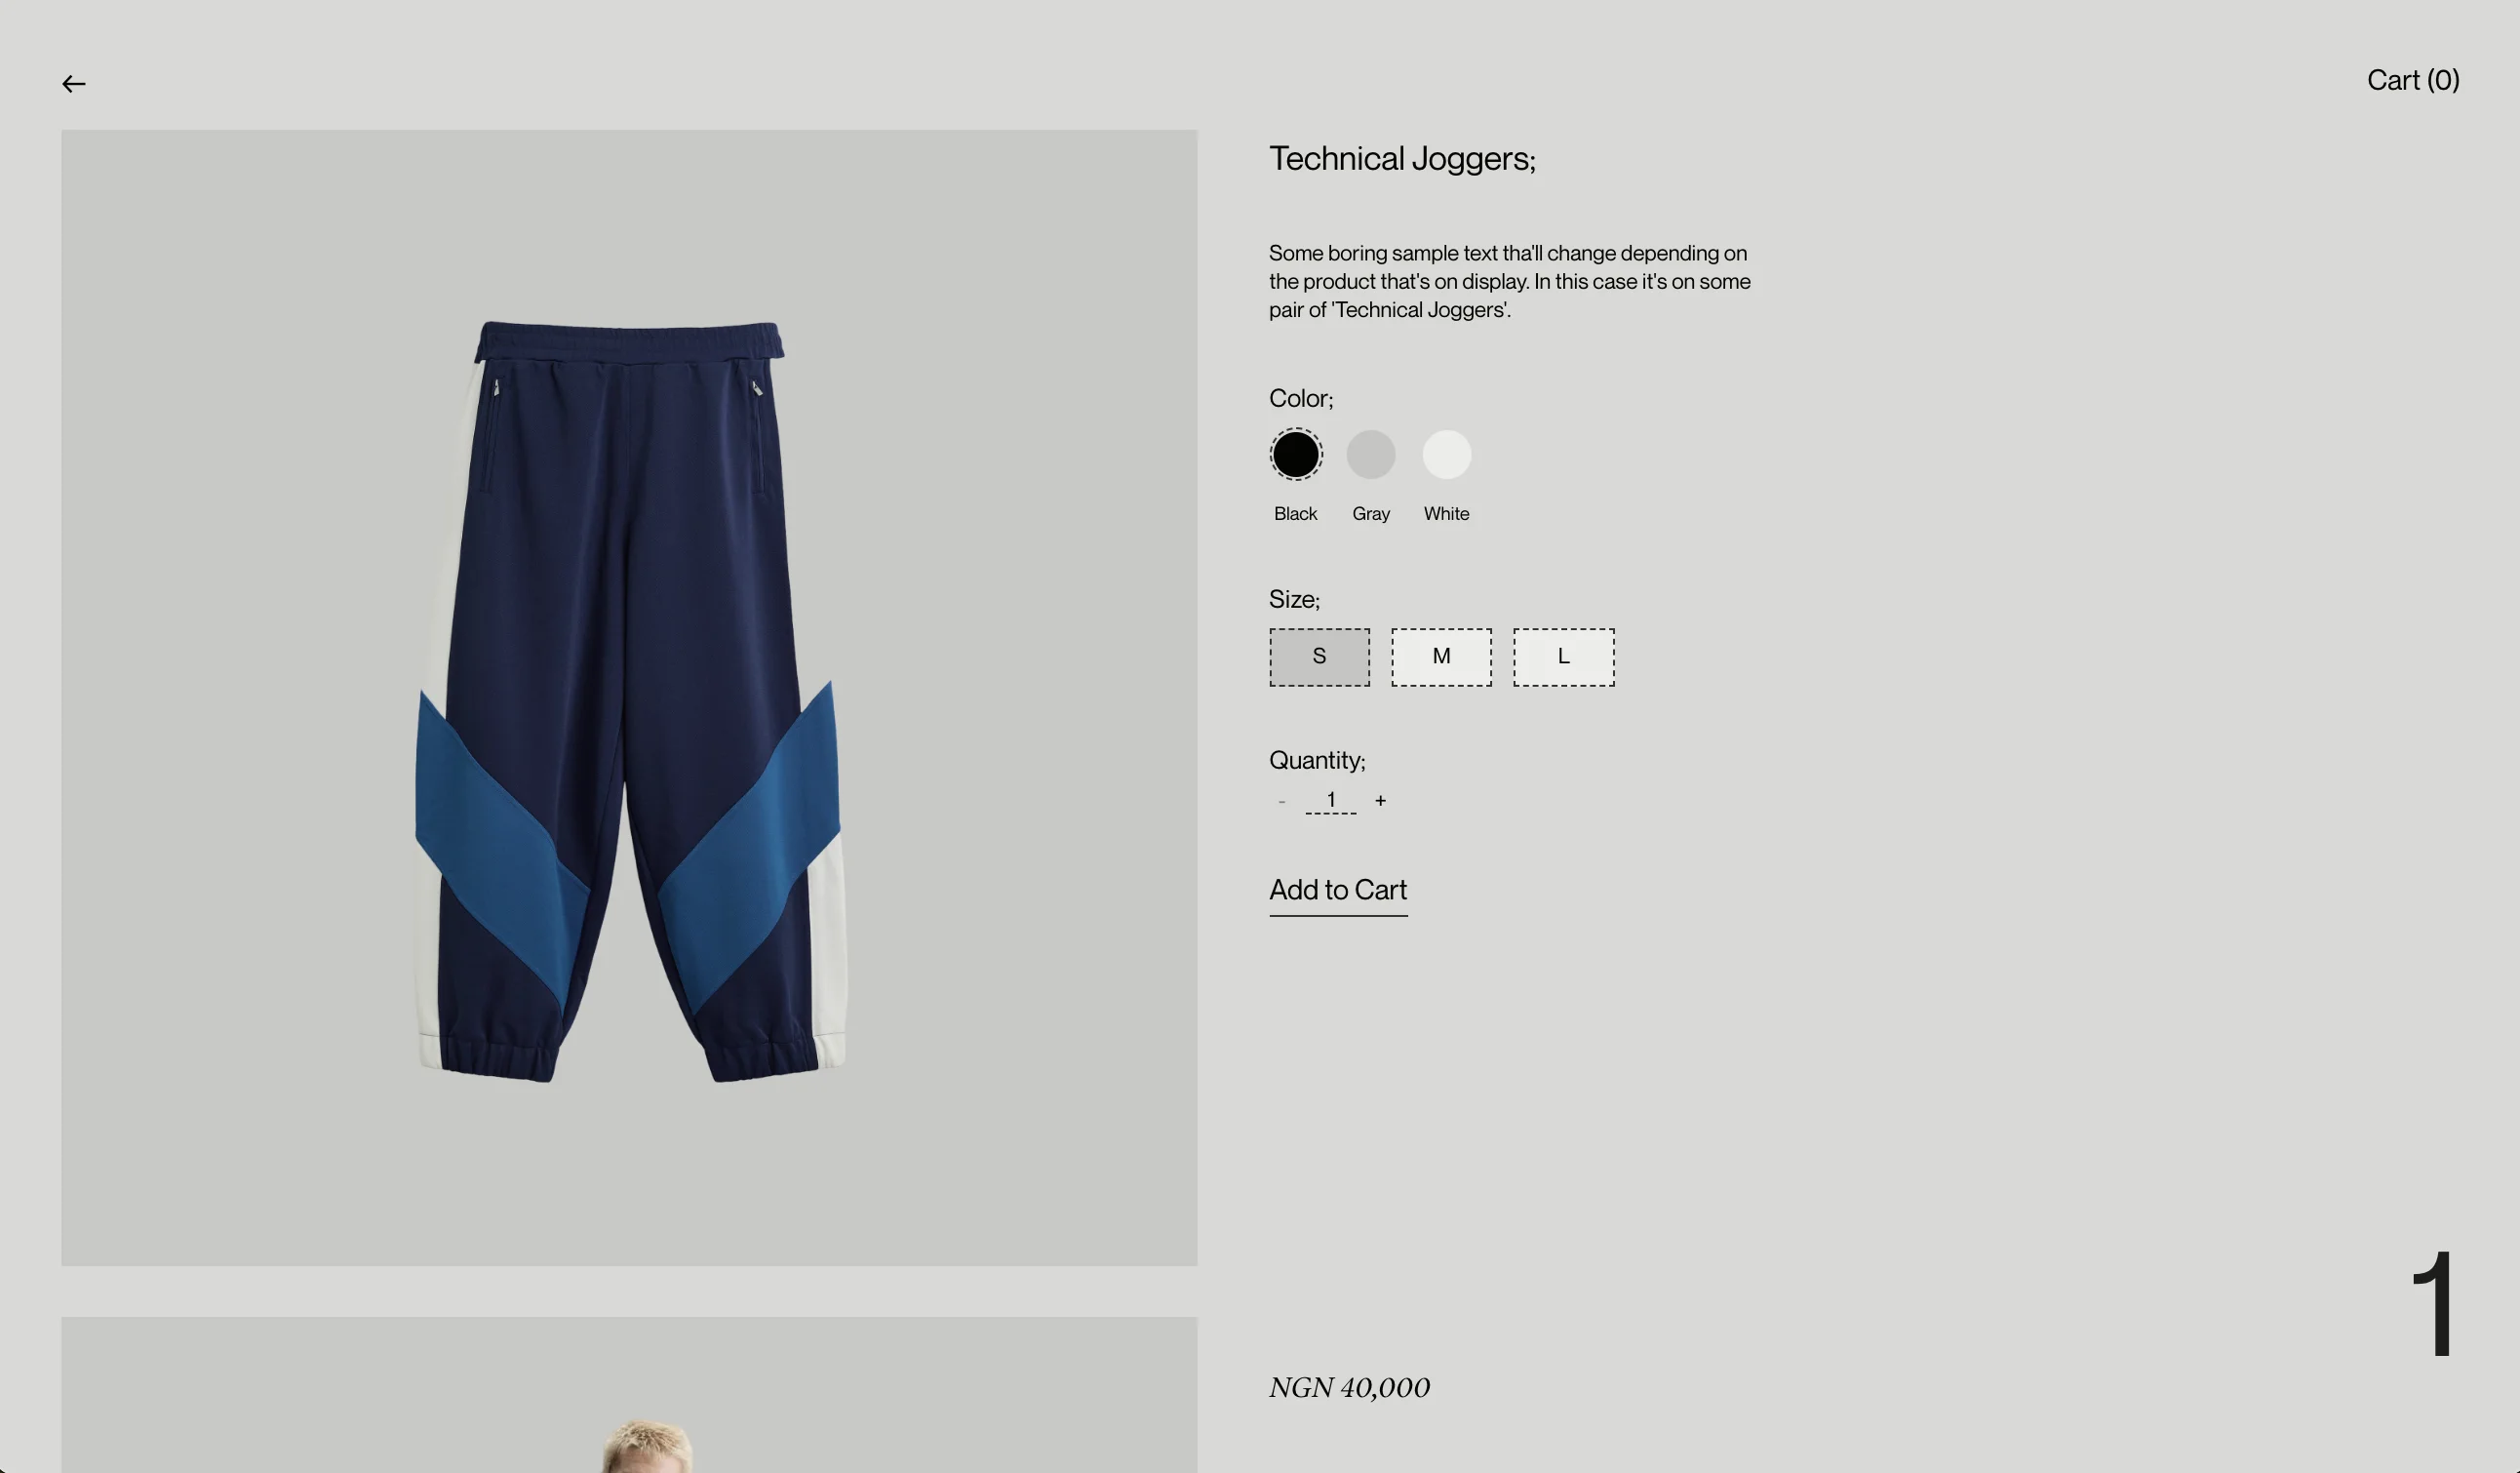Pick the White color swatch
Image resolution: width=2520 pixels, height=1473 pixels.
[1447, 455]
